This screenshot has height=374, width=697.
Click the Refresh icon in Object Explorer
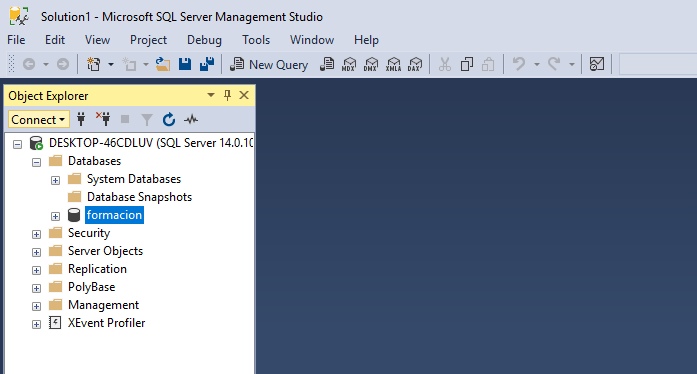click(169, 119)
